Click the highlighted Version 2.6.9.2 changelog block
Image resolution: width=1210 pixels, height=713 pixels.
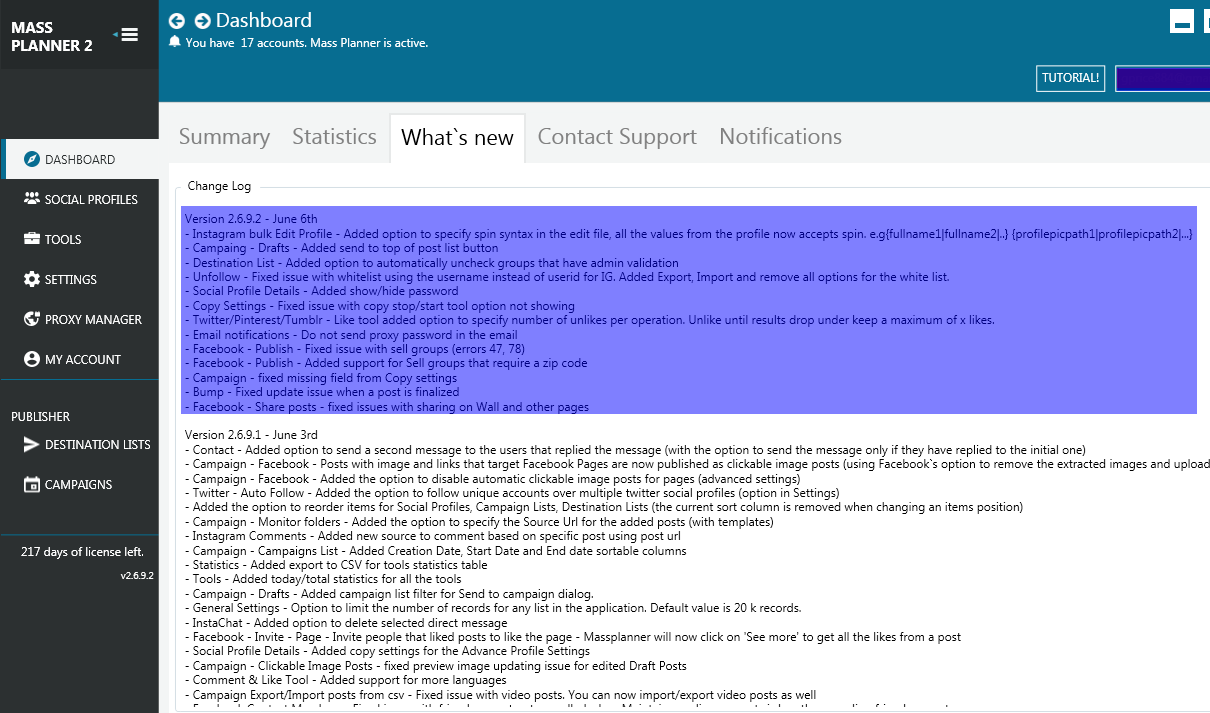688,310
